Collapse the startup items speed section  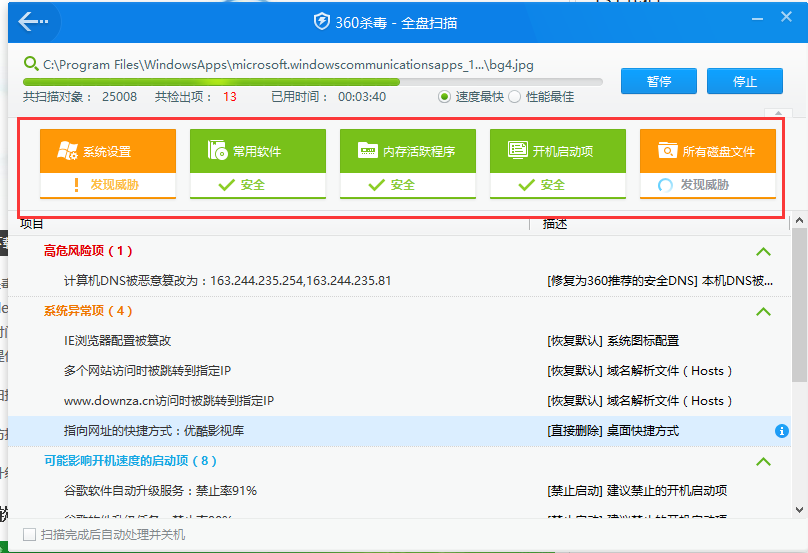click(763, 462)
